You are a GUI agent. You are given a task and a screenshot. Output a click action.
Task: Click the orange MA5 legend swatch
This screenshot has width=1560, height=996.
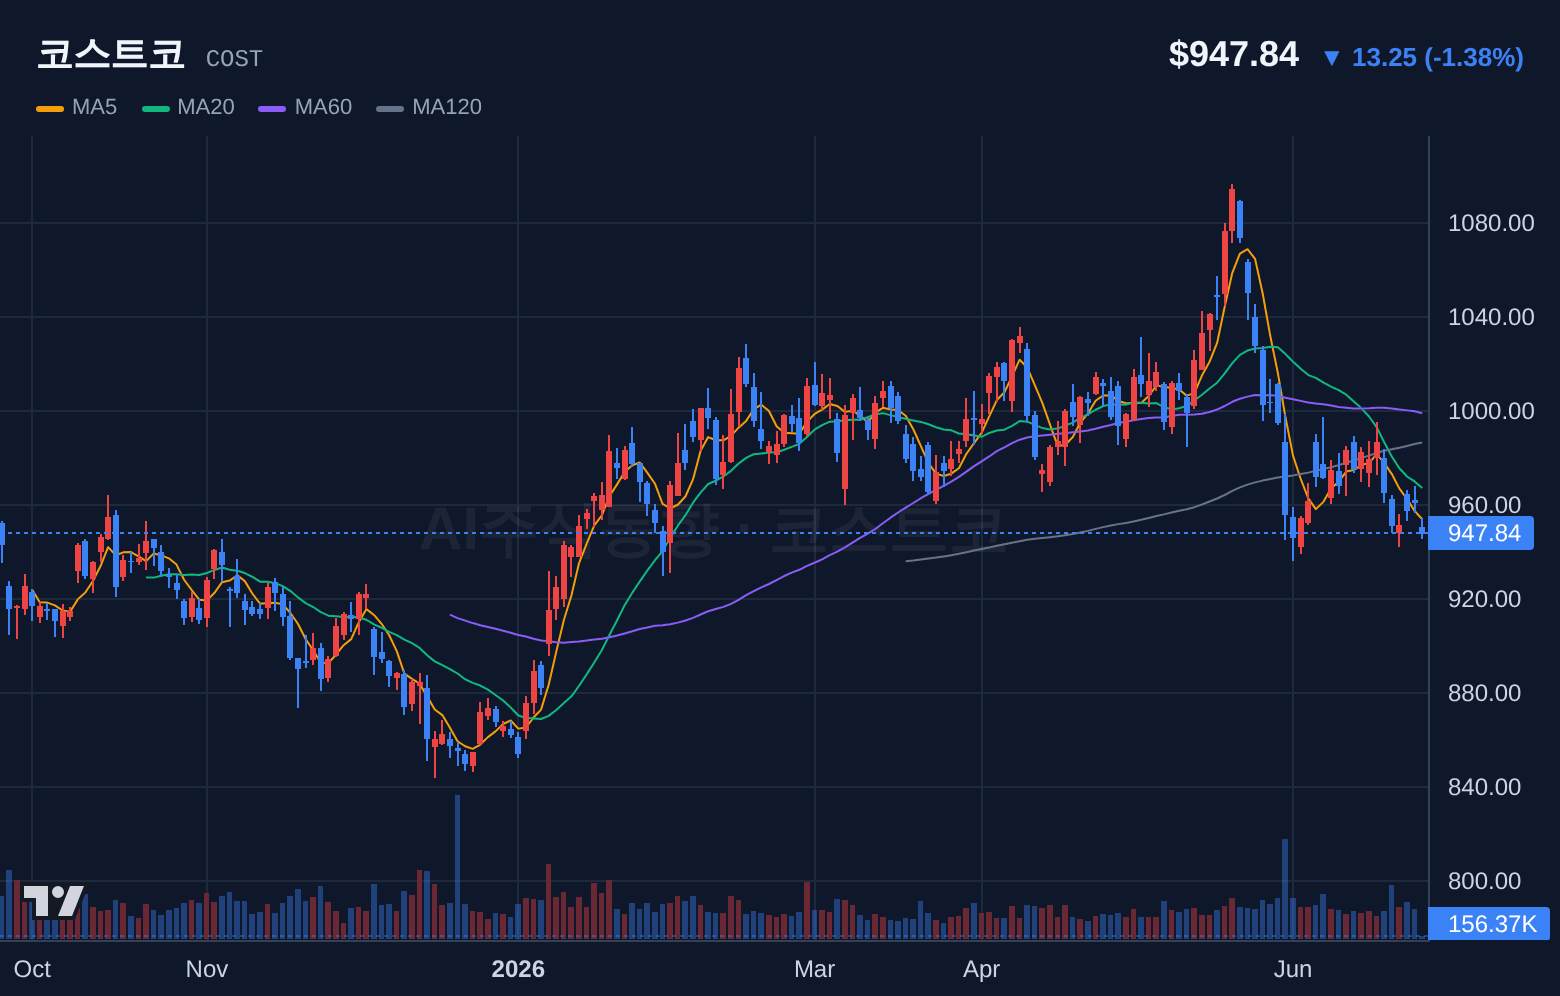pyautogui.click(x=50, y=108)
